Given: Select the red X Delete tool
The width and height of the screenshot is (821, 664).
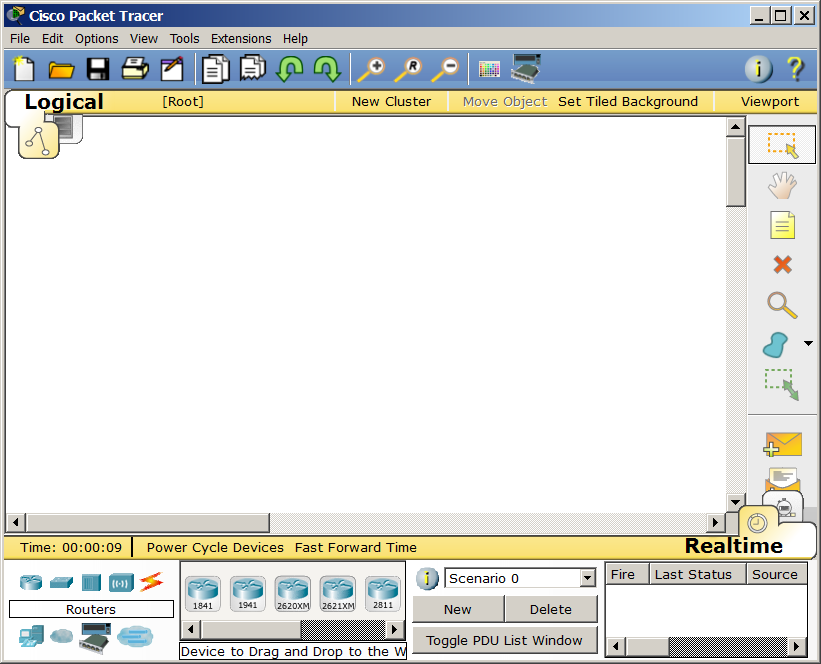Looking at the screenshot, I should 782,264.
